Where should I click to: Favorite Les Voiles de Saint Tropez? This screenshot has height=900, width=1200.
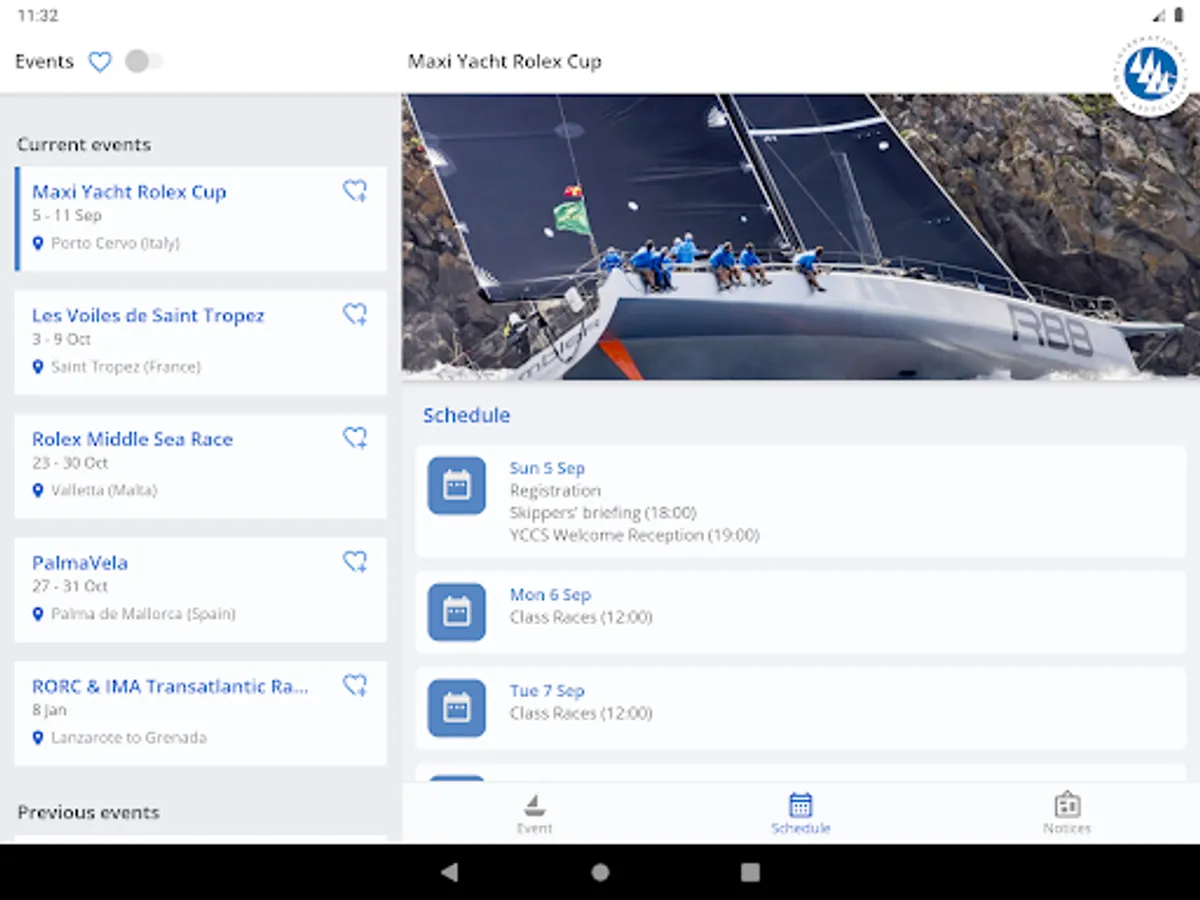point(355,315)
